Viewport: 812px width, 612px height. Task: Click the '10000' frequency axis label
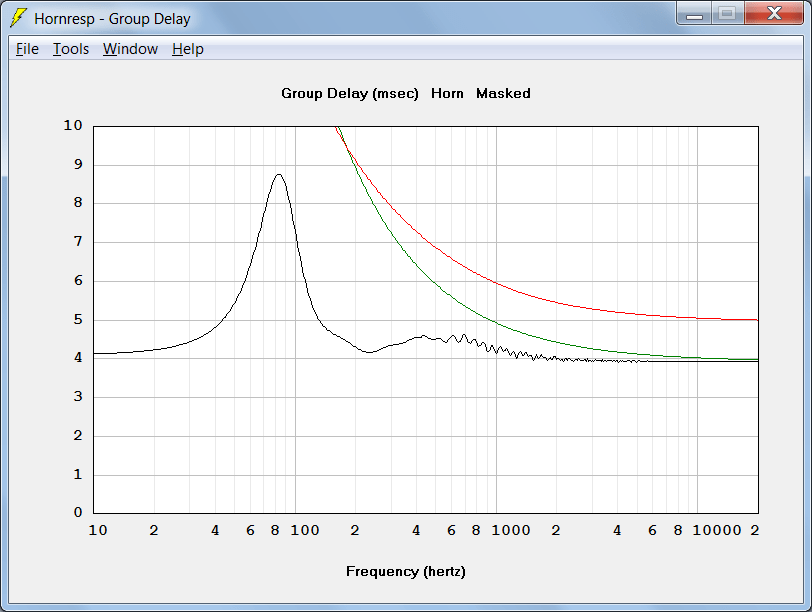click(717, 531)
